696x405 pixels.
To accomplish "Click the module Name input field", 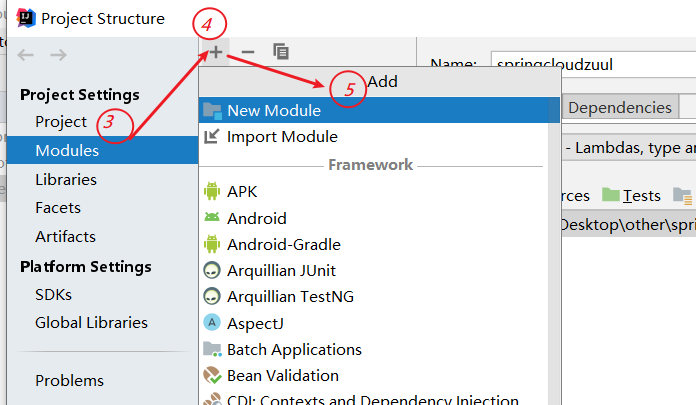I will coord(593,64).
